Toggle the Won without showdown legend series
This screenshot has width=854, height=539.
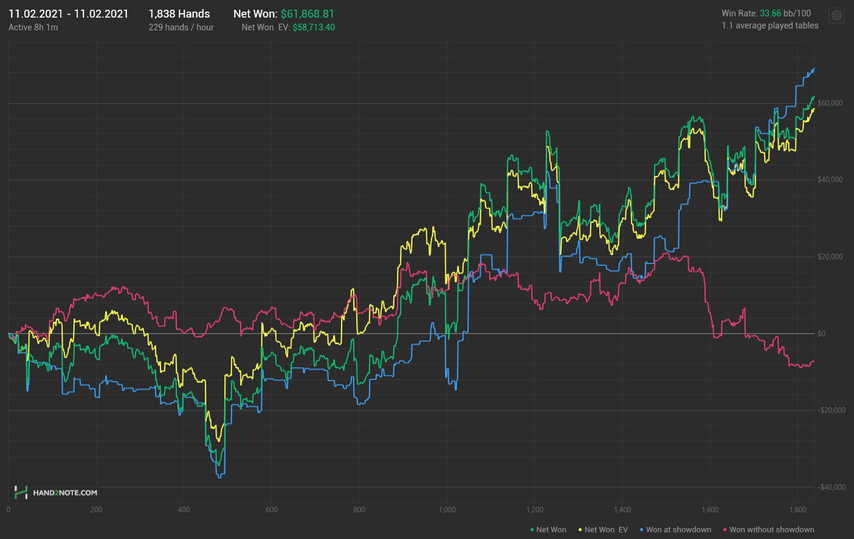click(768, 530)
